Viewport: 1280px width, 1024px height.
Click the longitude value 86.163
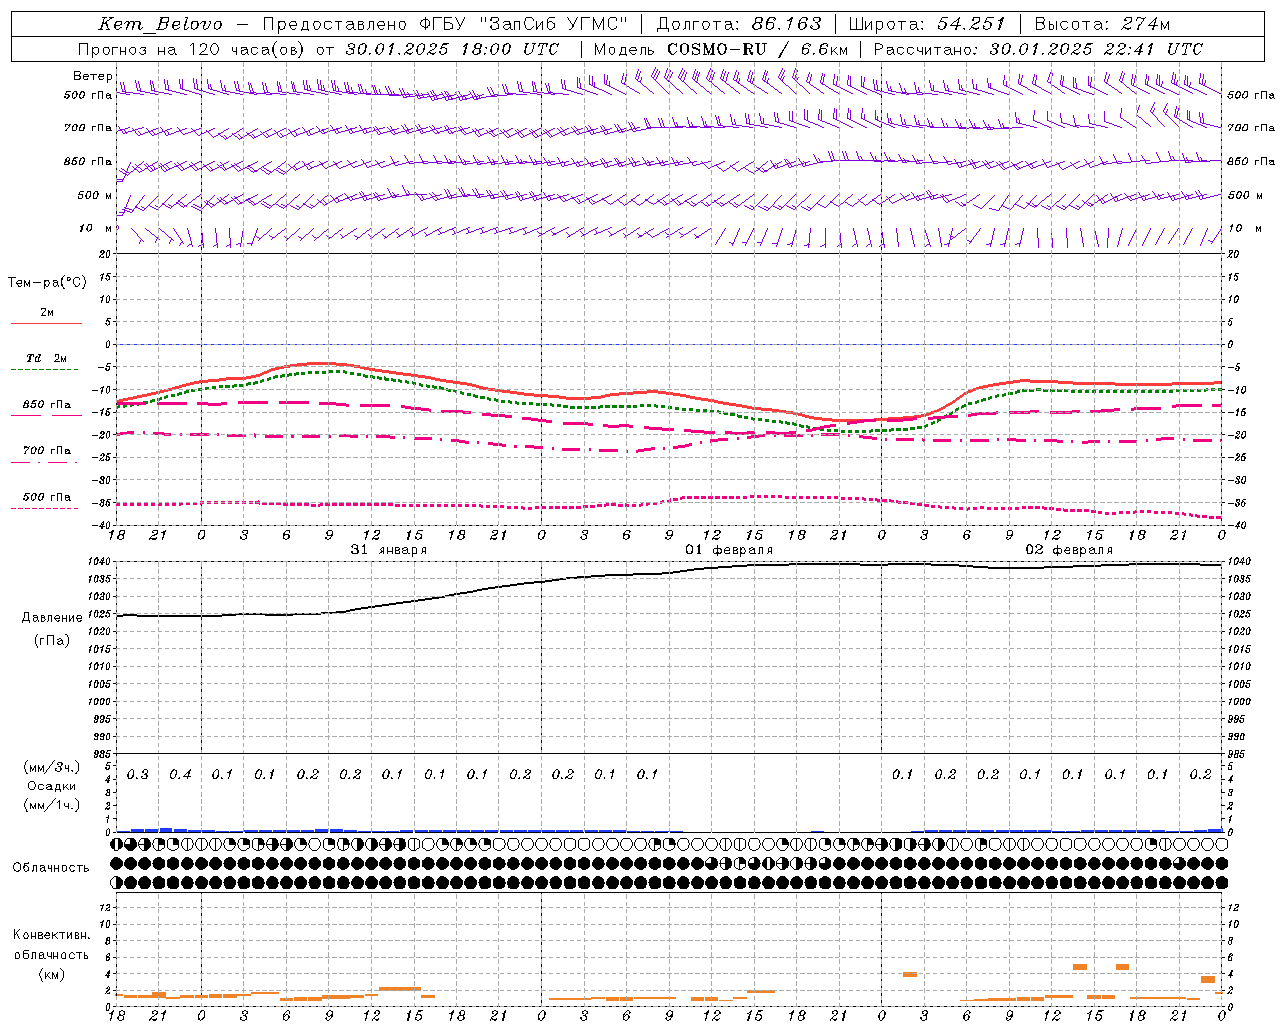click(x=787, y=24)
